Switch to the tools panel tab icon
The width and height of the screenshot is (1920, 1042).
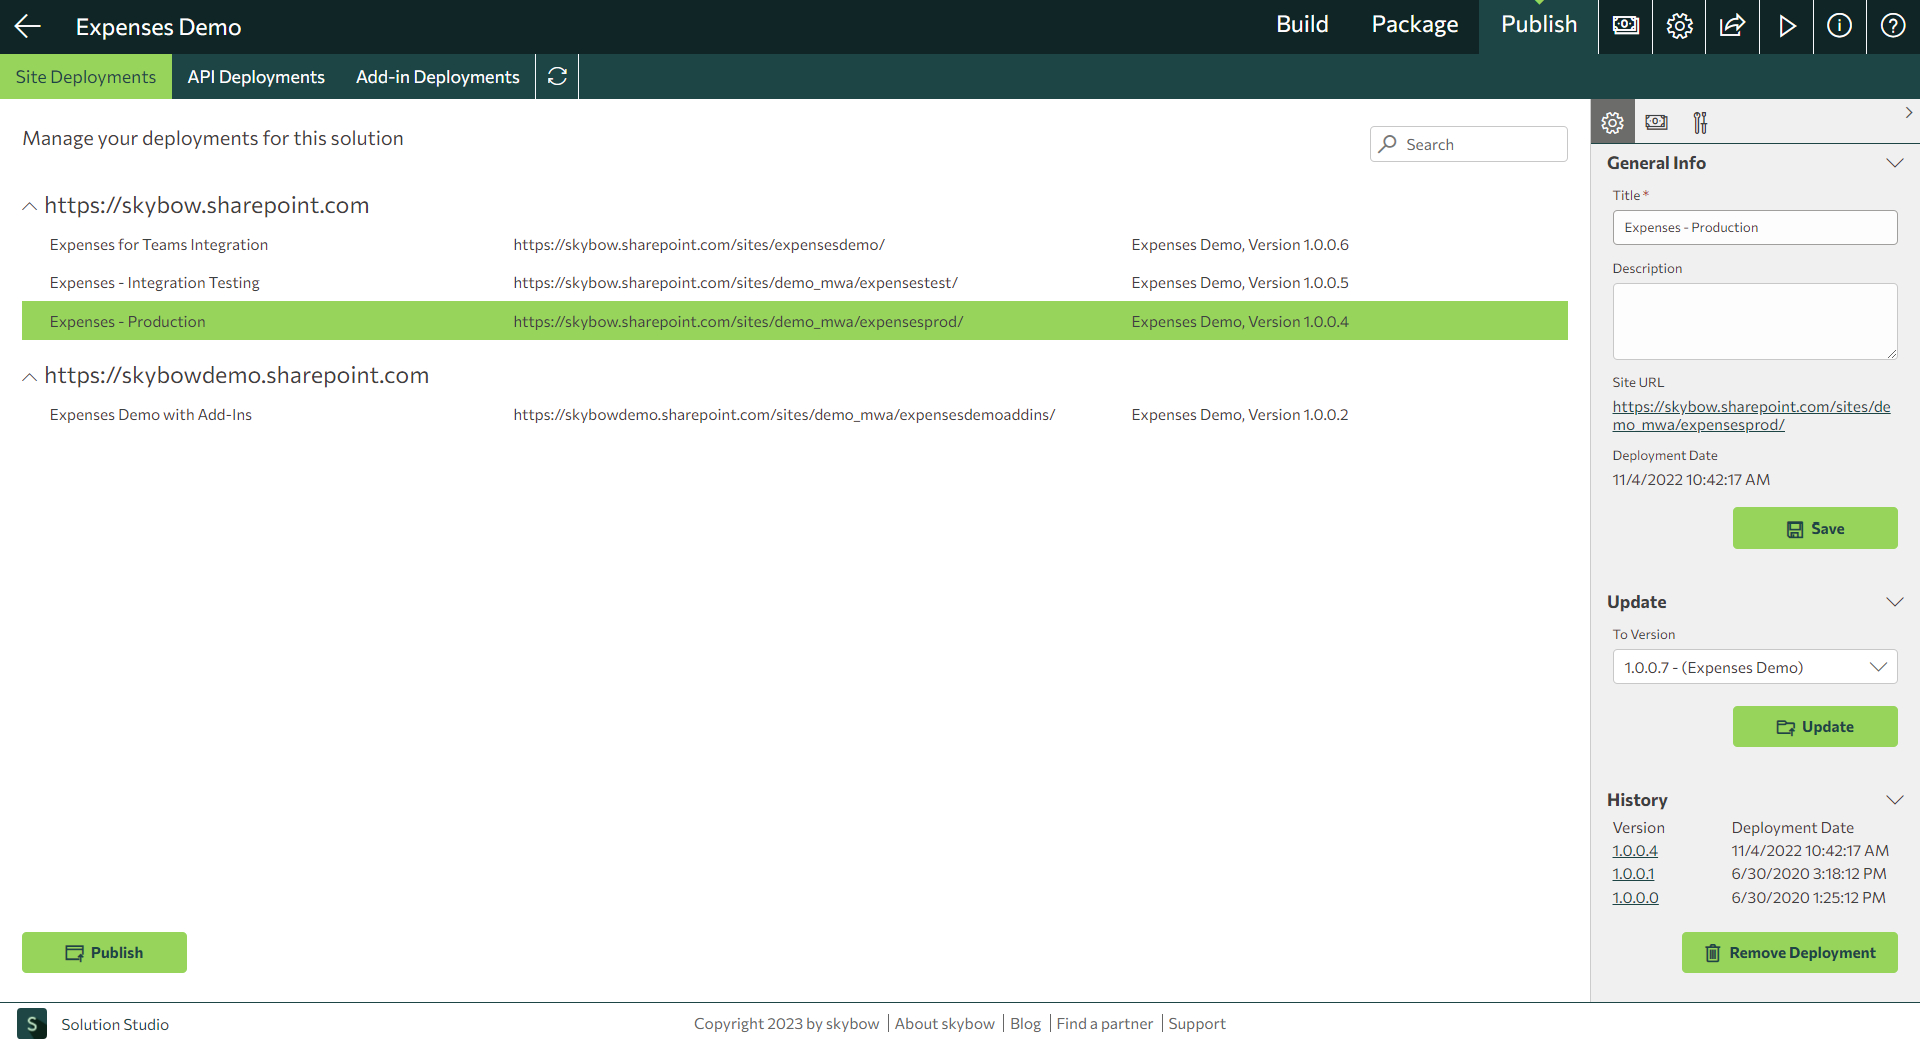coord(1701,122)
